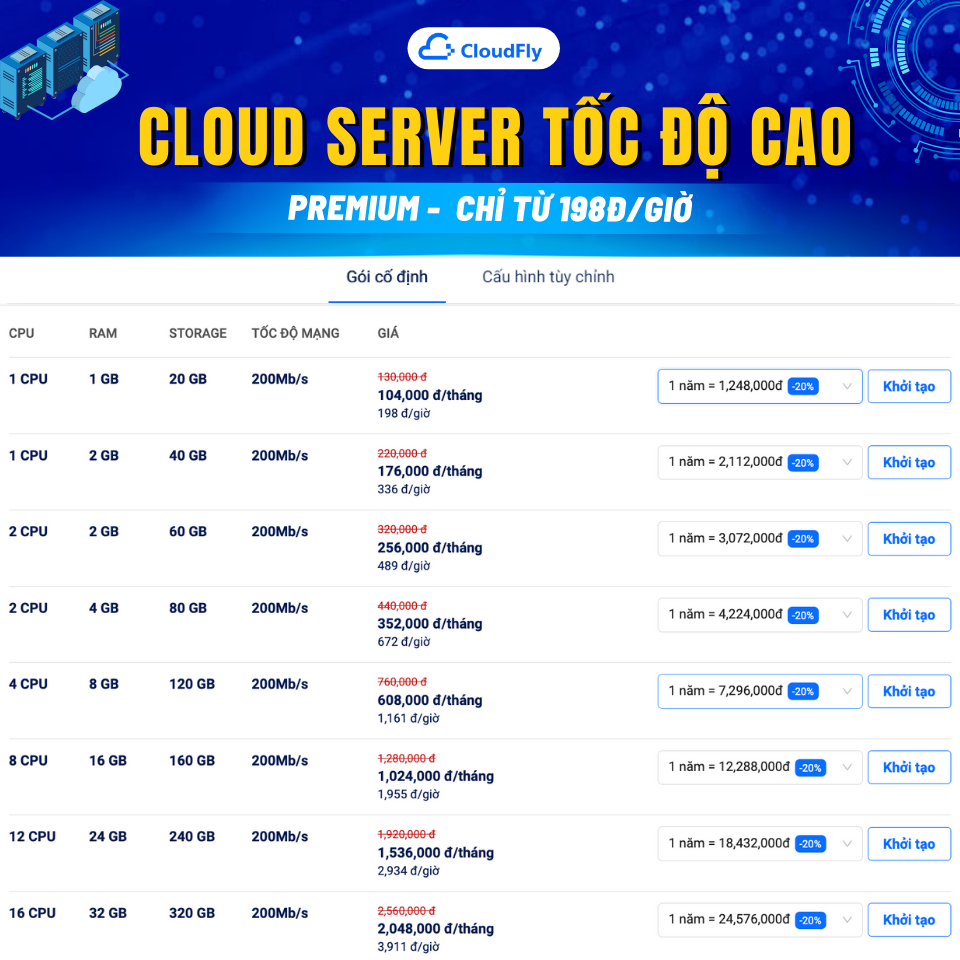
Task: Click the 489 đ/giờ hourly rate
Action: (x=404, y=566)
